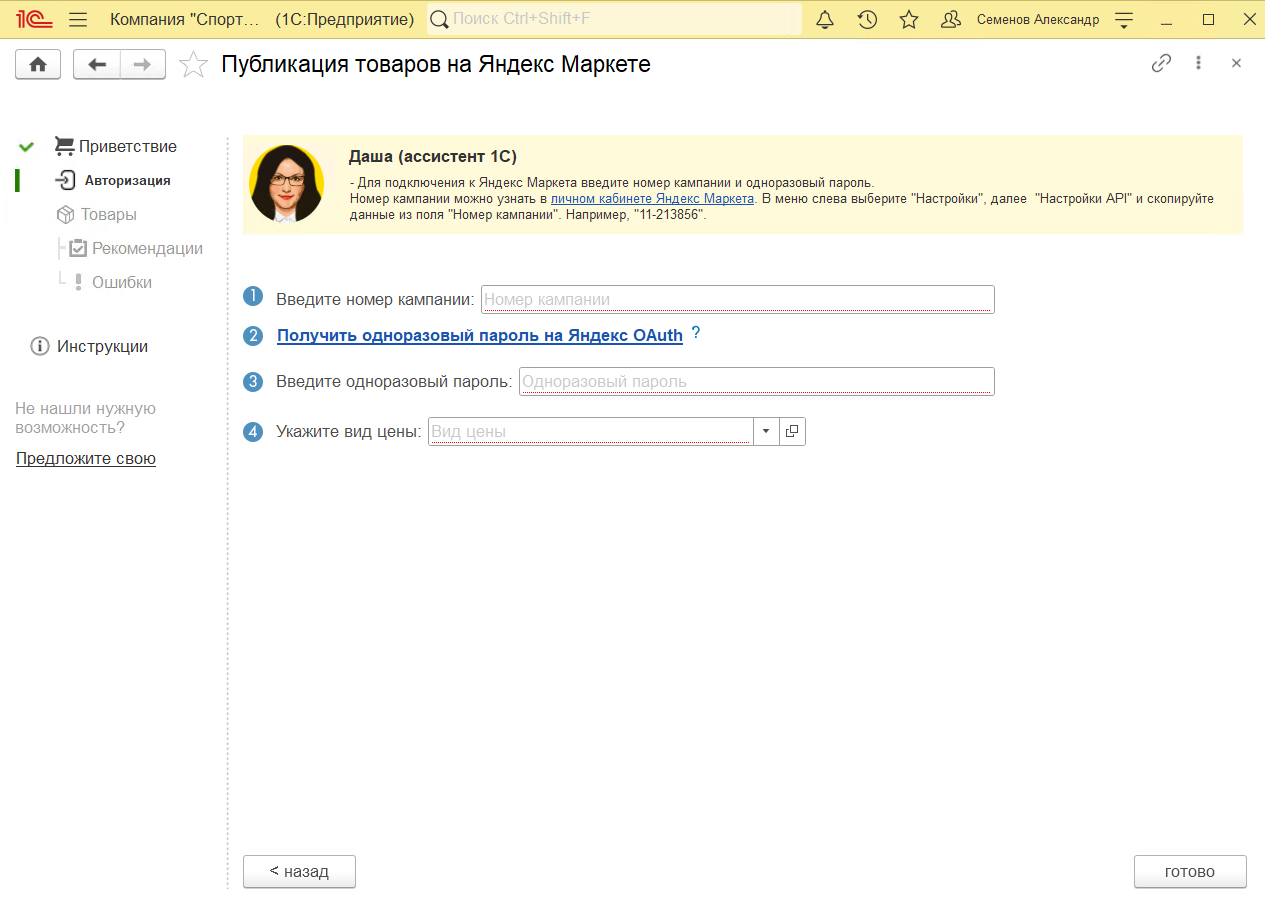The image size is (1265, 900).
Task: Click the Dasha assistant avatar
Action: [287, 184]
